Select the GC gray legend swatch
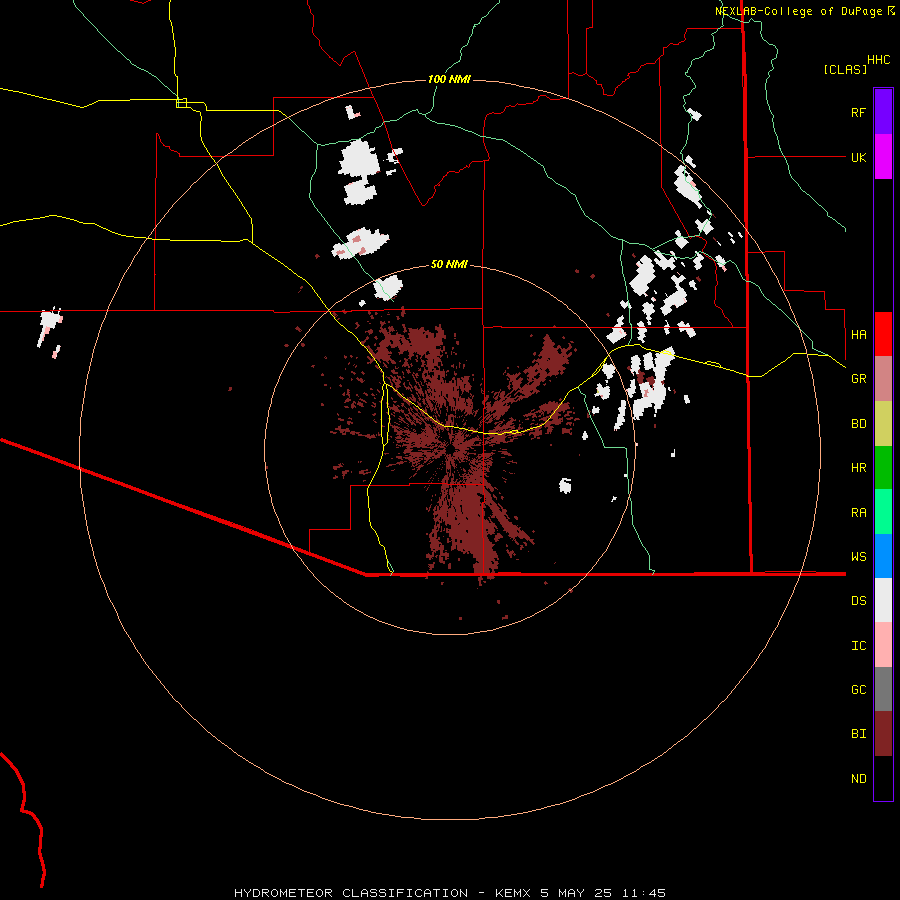The image size is (900, 900). click(x=883, y=689)
